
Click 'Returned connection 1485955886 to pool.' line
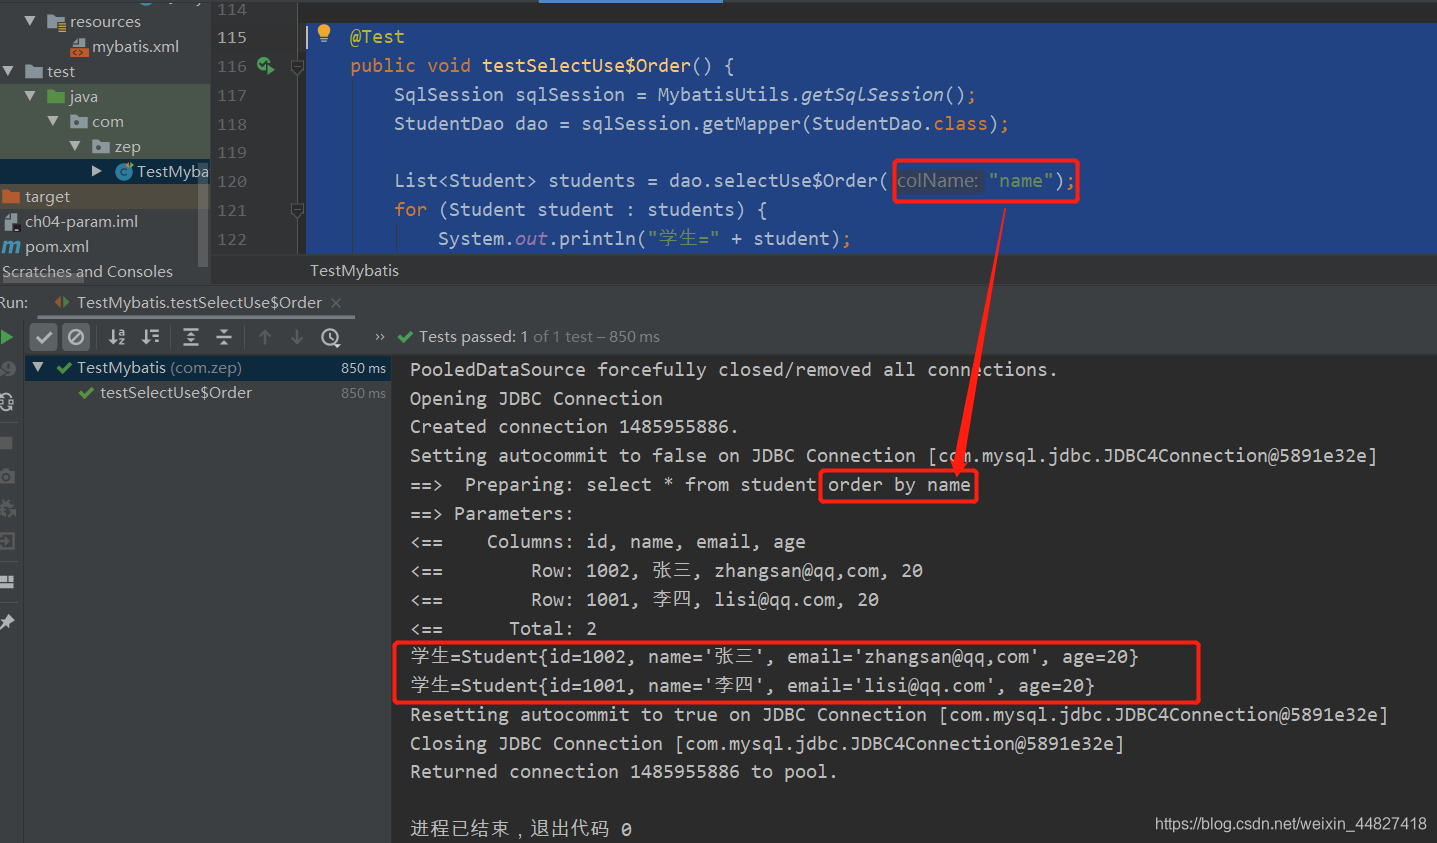[624, 772]
